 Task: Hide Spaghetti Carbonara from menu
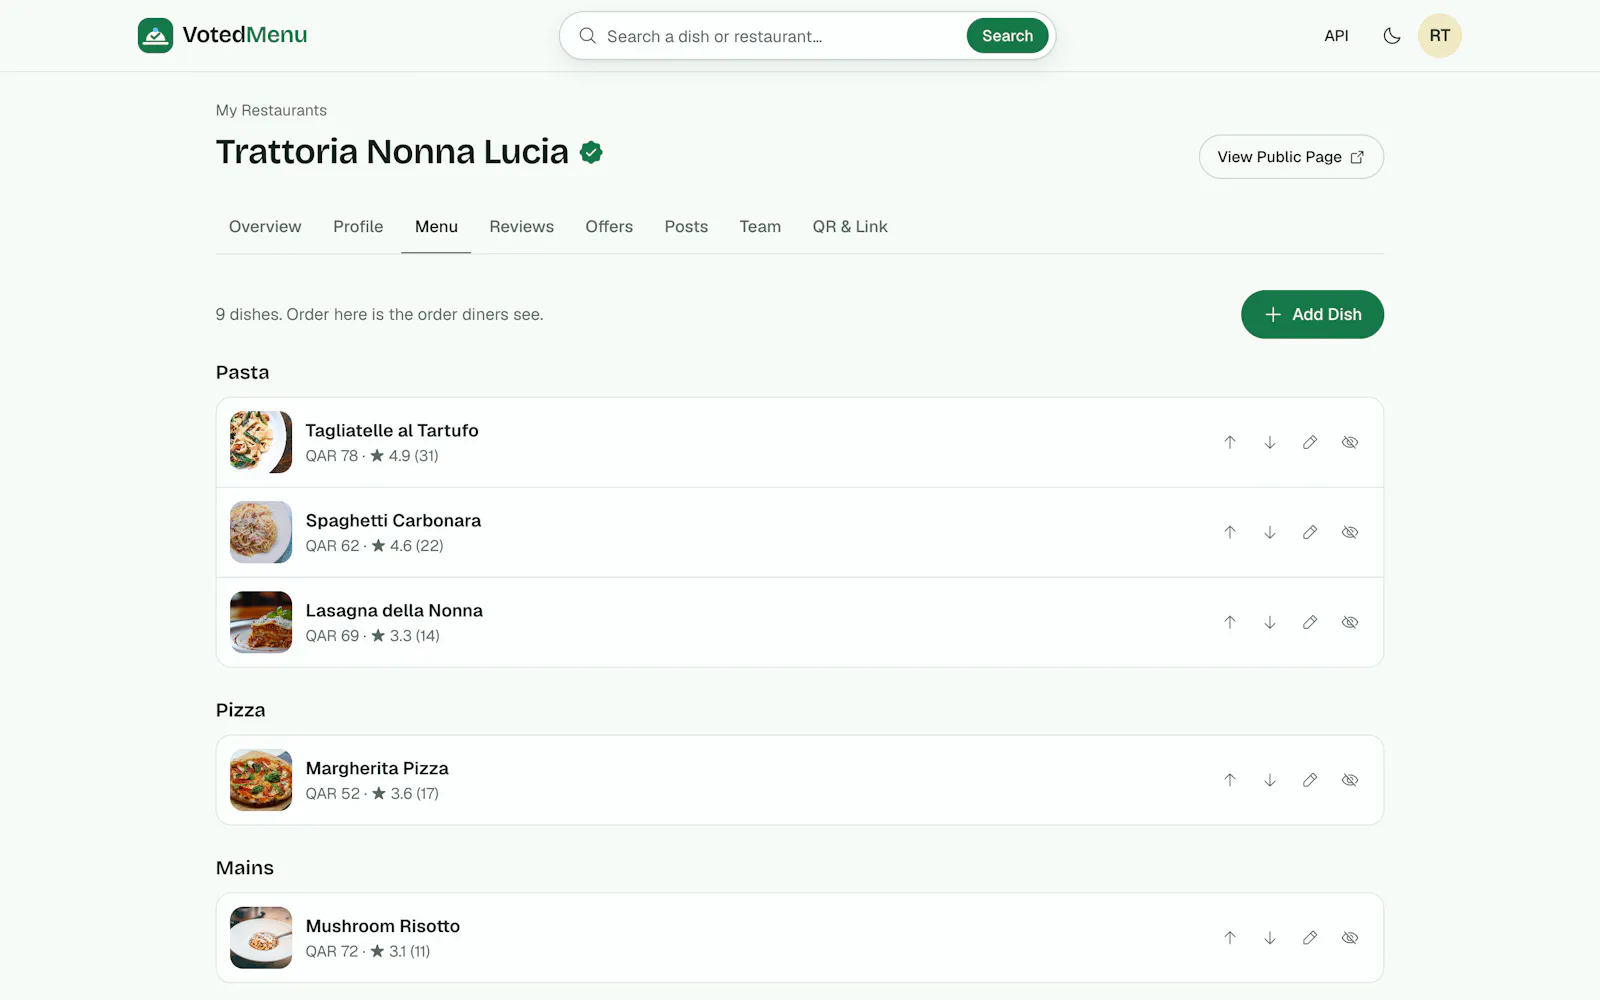[1350, 532]
